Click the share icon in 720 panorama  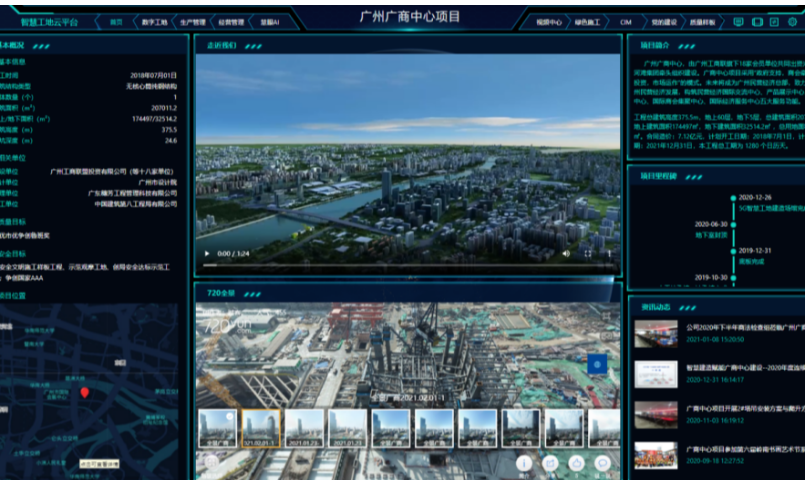coord(550,463)
